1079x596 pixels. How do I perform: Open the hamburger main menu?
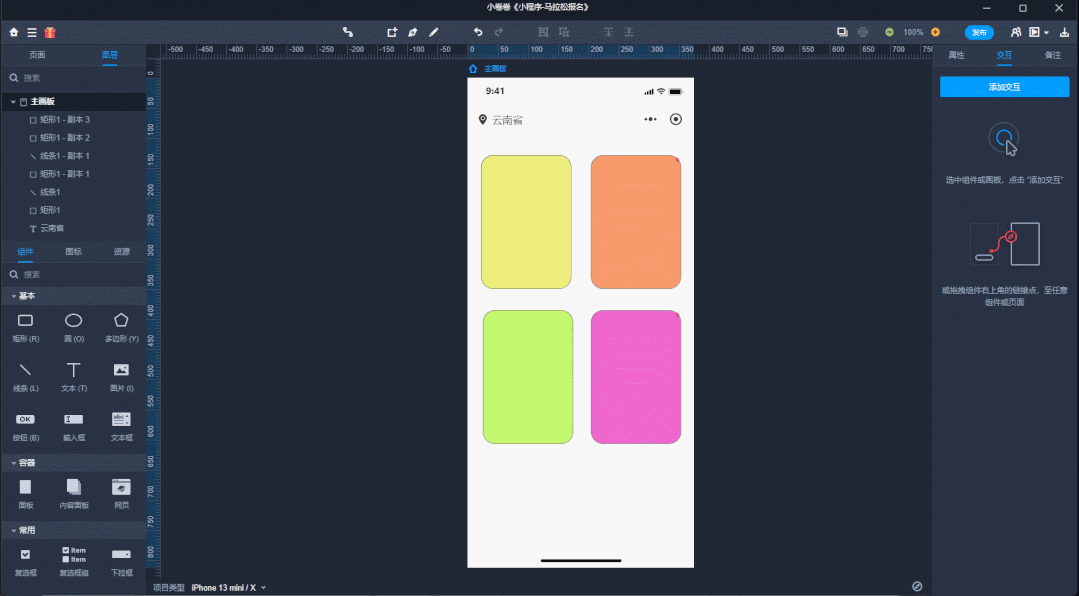point(32,32)
